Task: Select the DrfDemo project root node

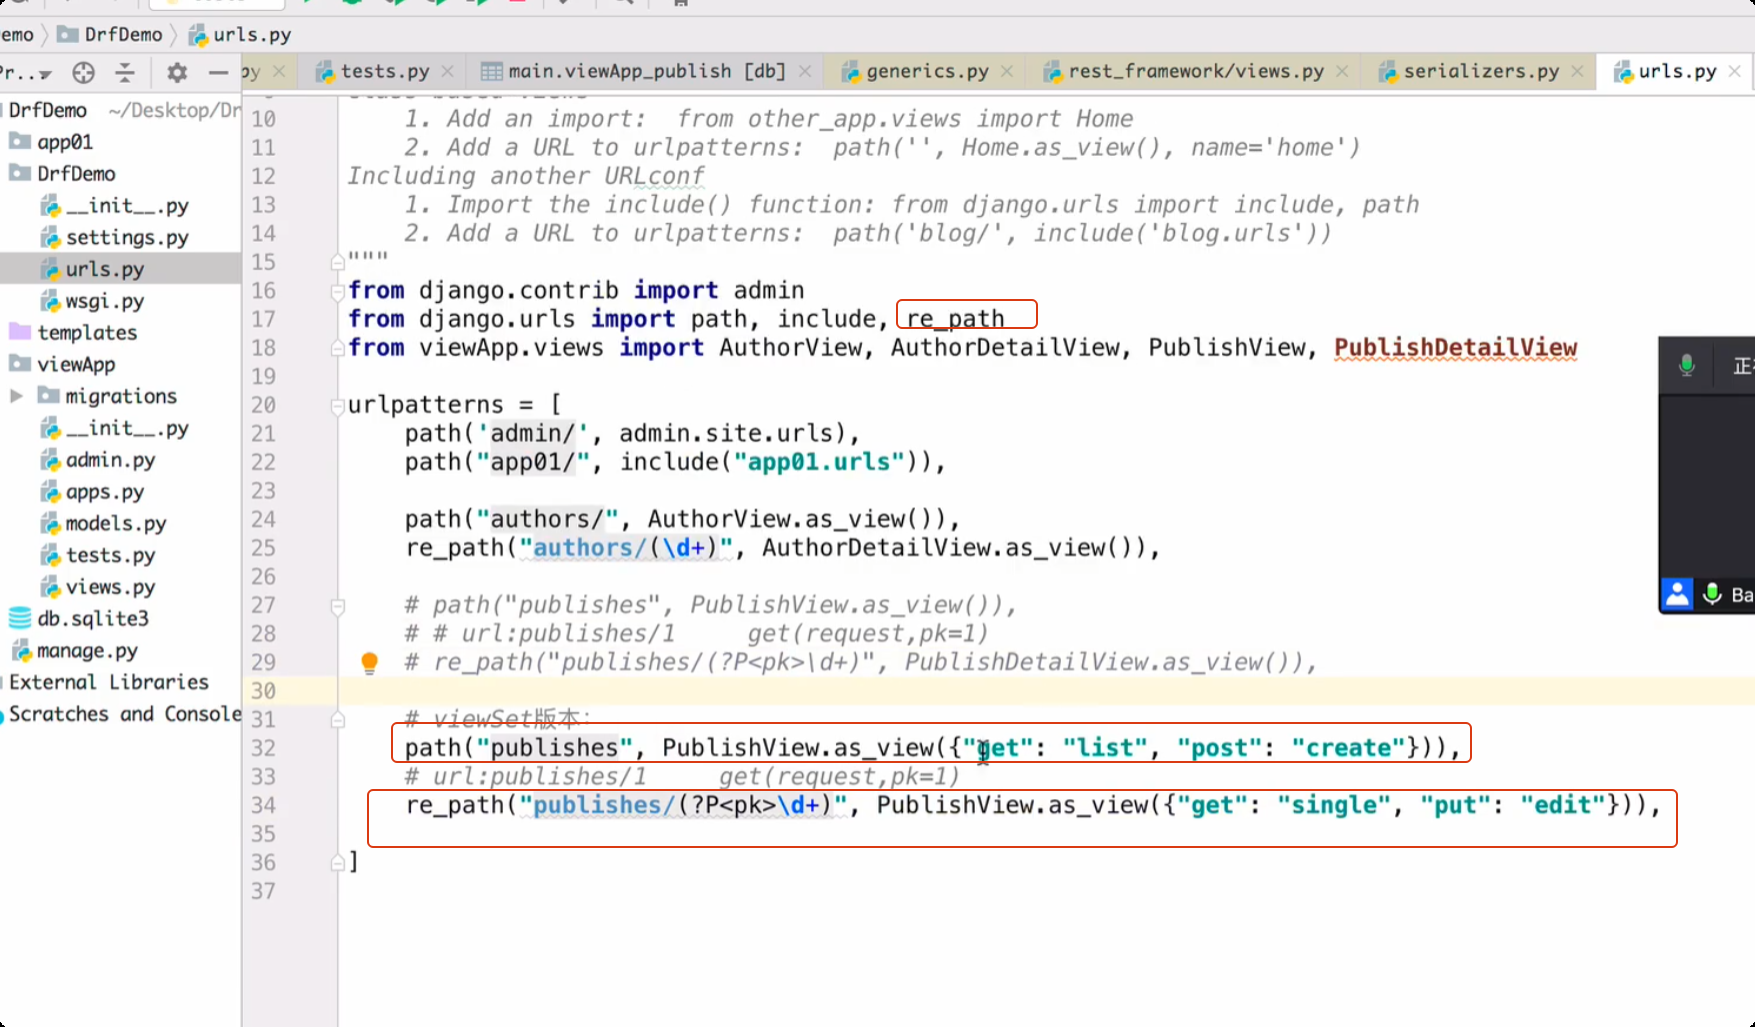Action: click(48, 110)
